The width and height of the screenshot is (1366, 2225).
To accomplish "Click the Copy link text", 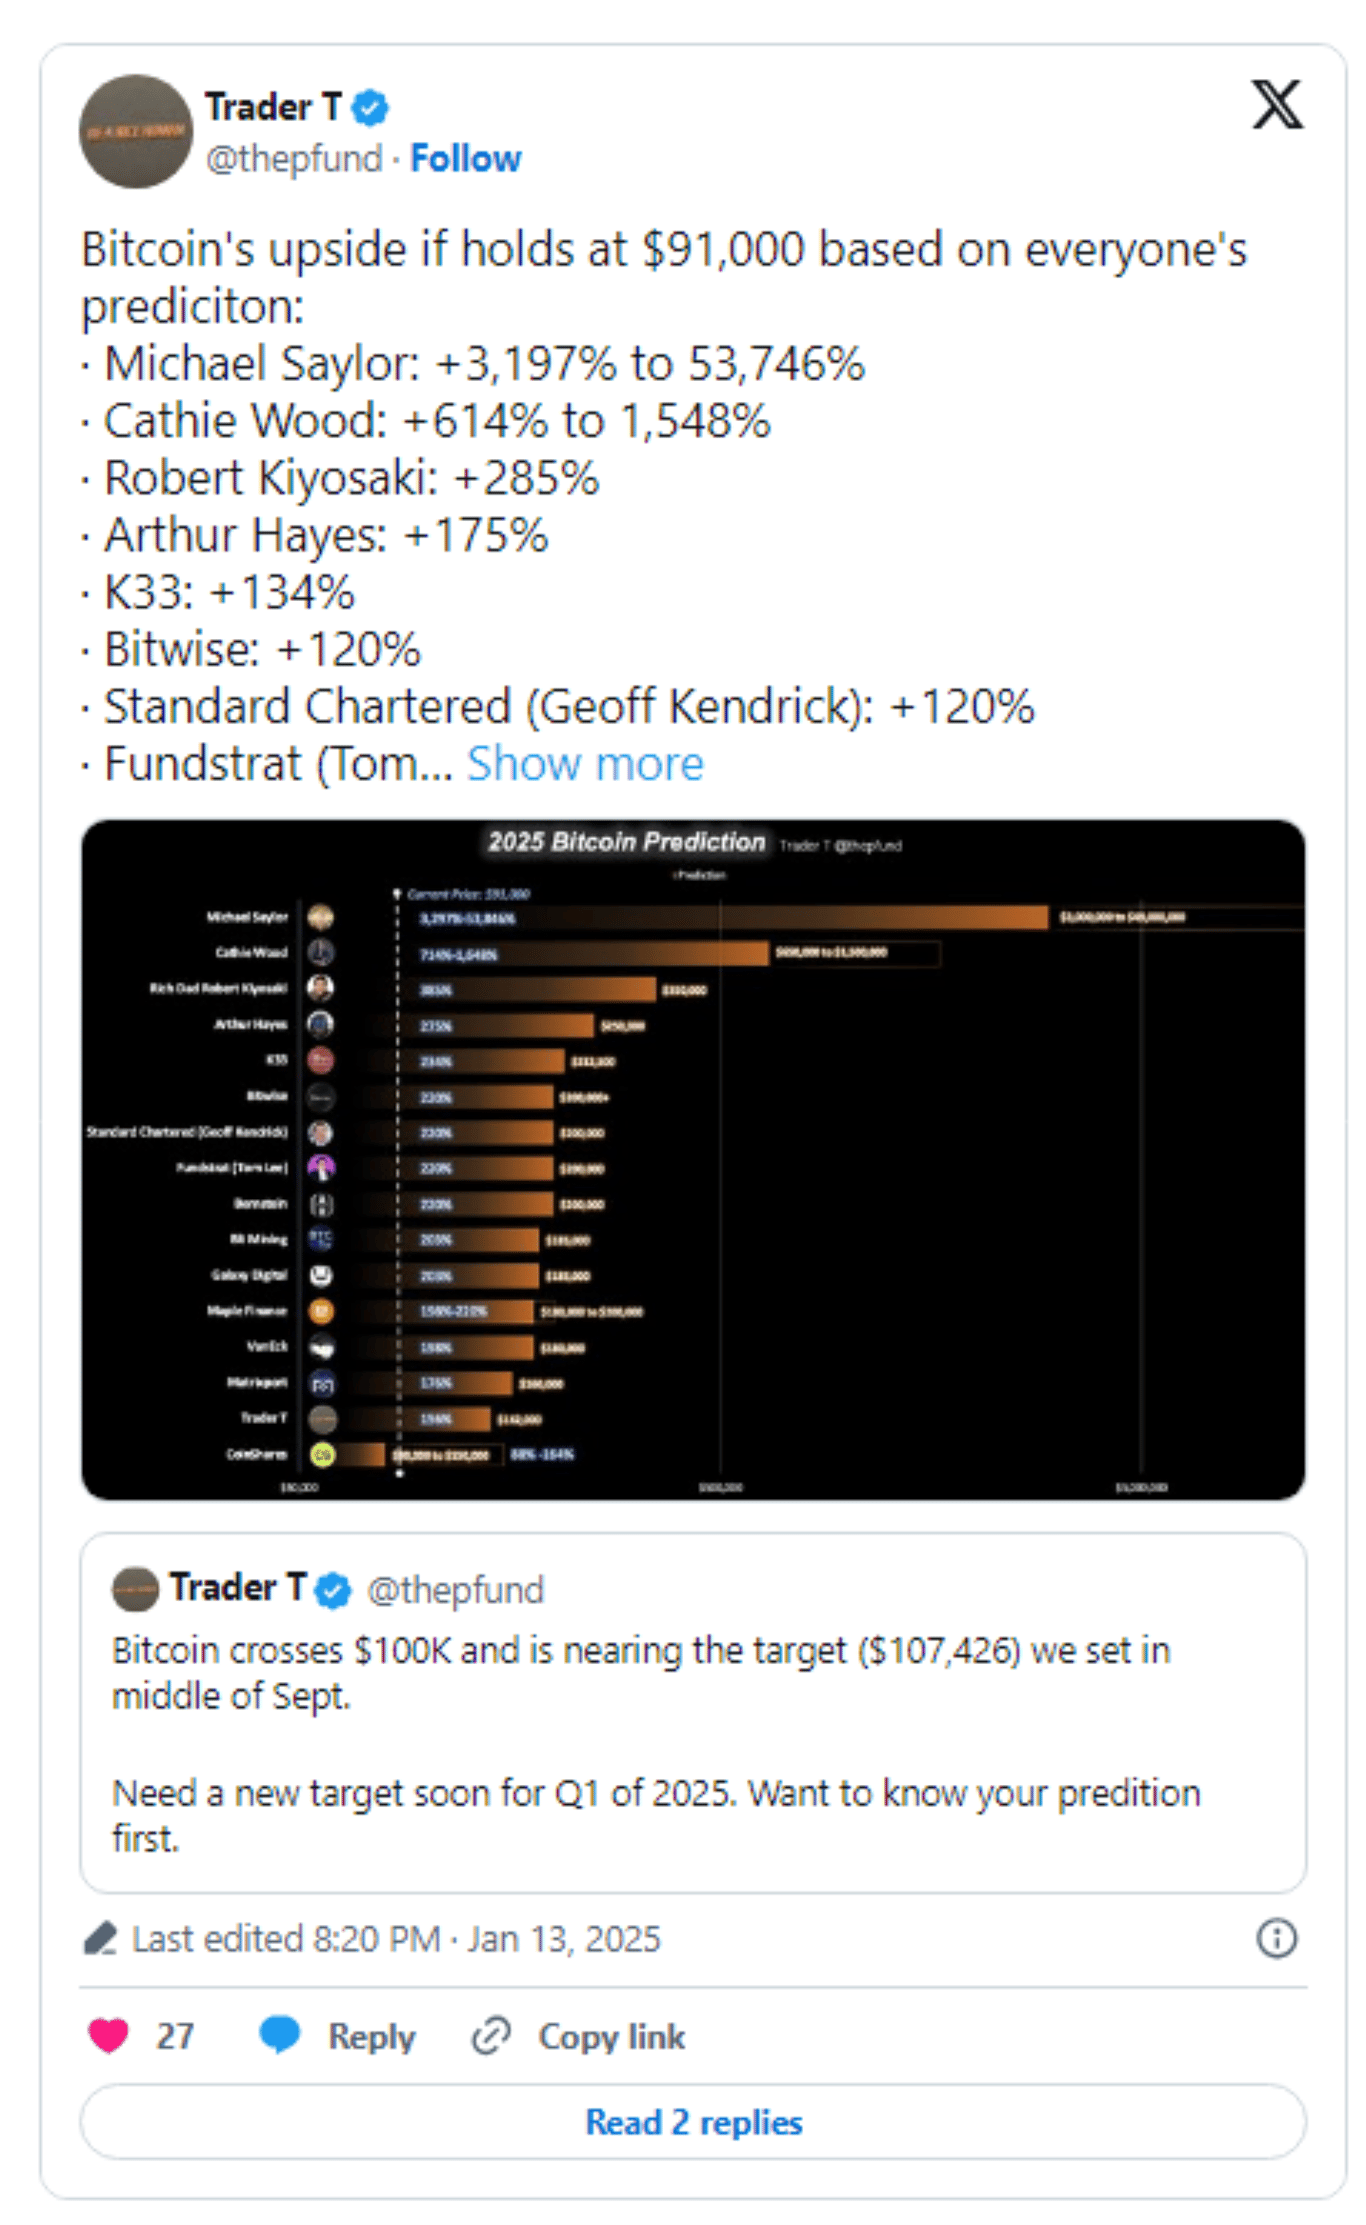I will [611, 2037].
